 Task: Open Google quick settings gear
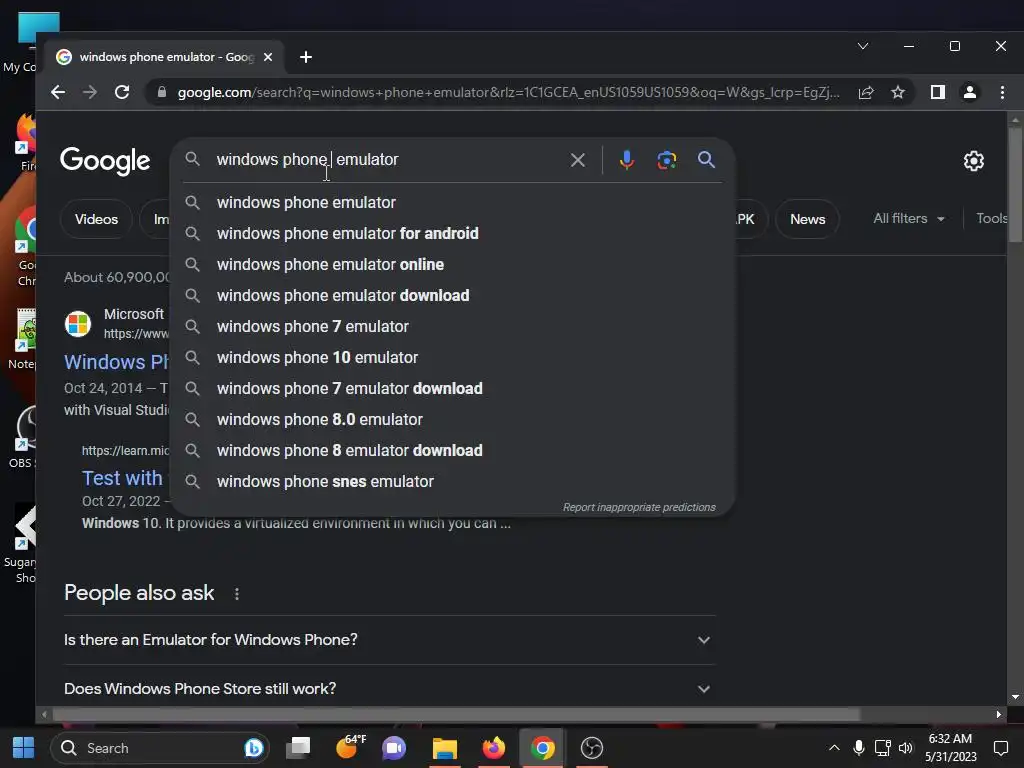click(x=974, y=161)
